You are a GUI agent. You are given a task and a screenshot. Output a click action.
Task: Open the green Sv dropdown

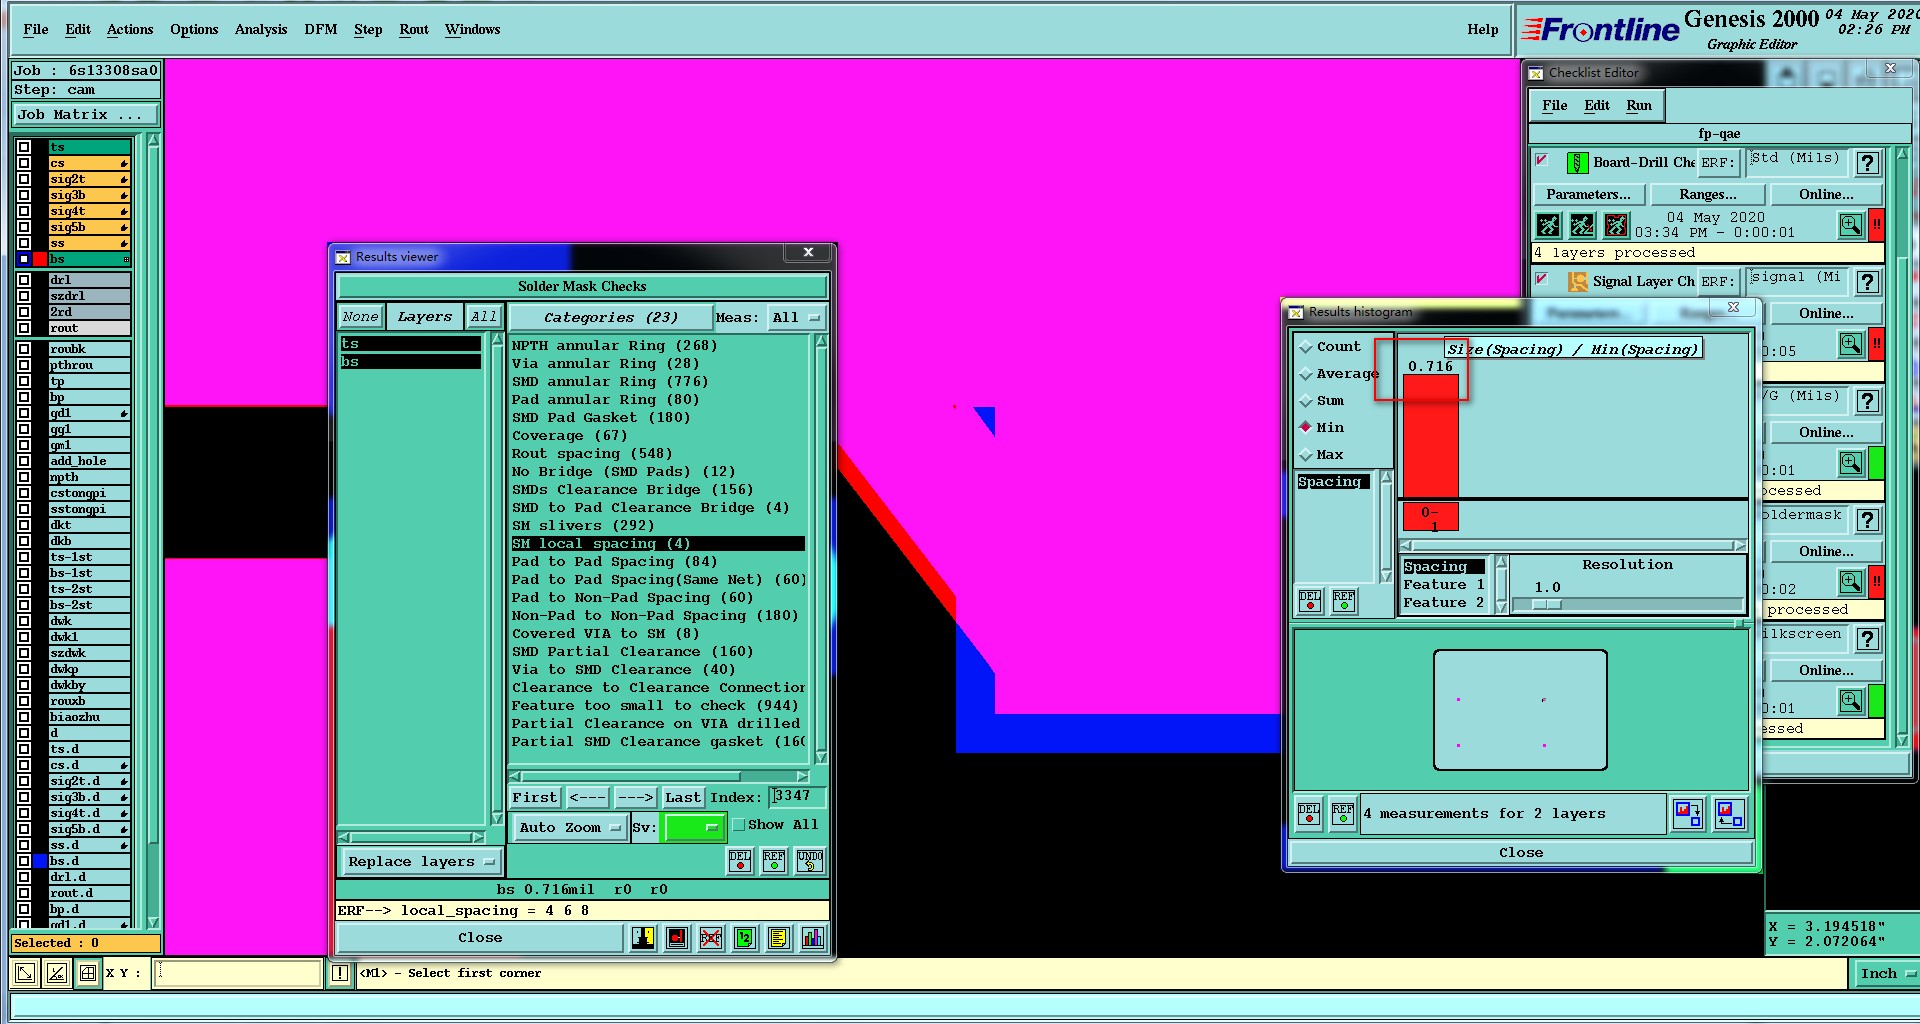[x=694, y=827]
